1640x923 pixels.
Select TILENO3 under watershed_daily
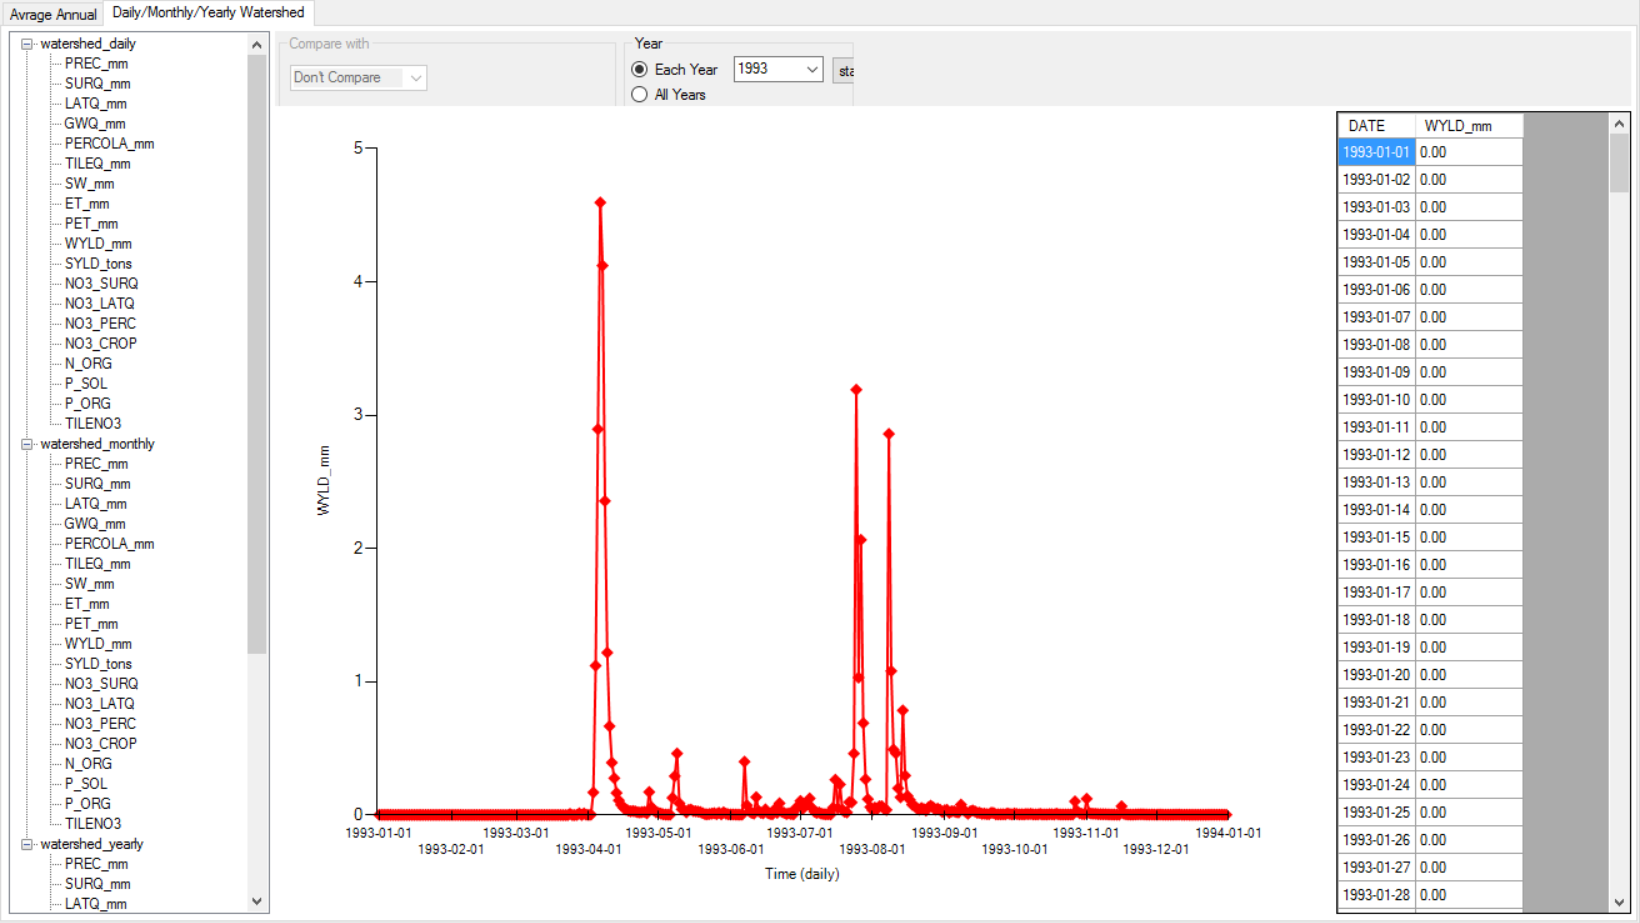tap(93, 424)
